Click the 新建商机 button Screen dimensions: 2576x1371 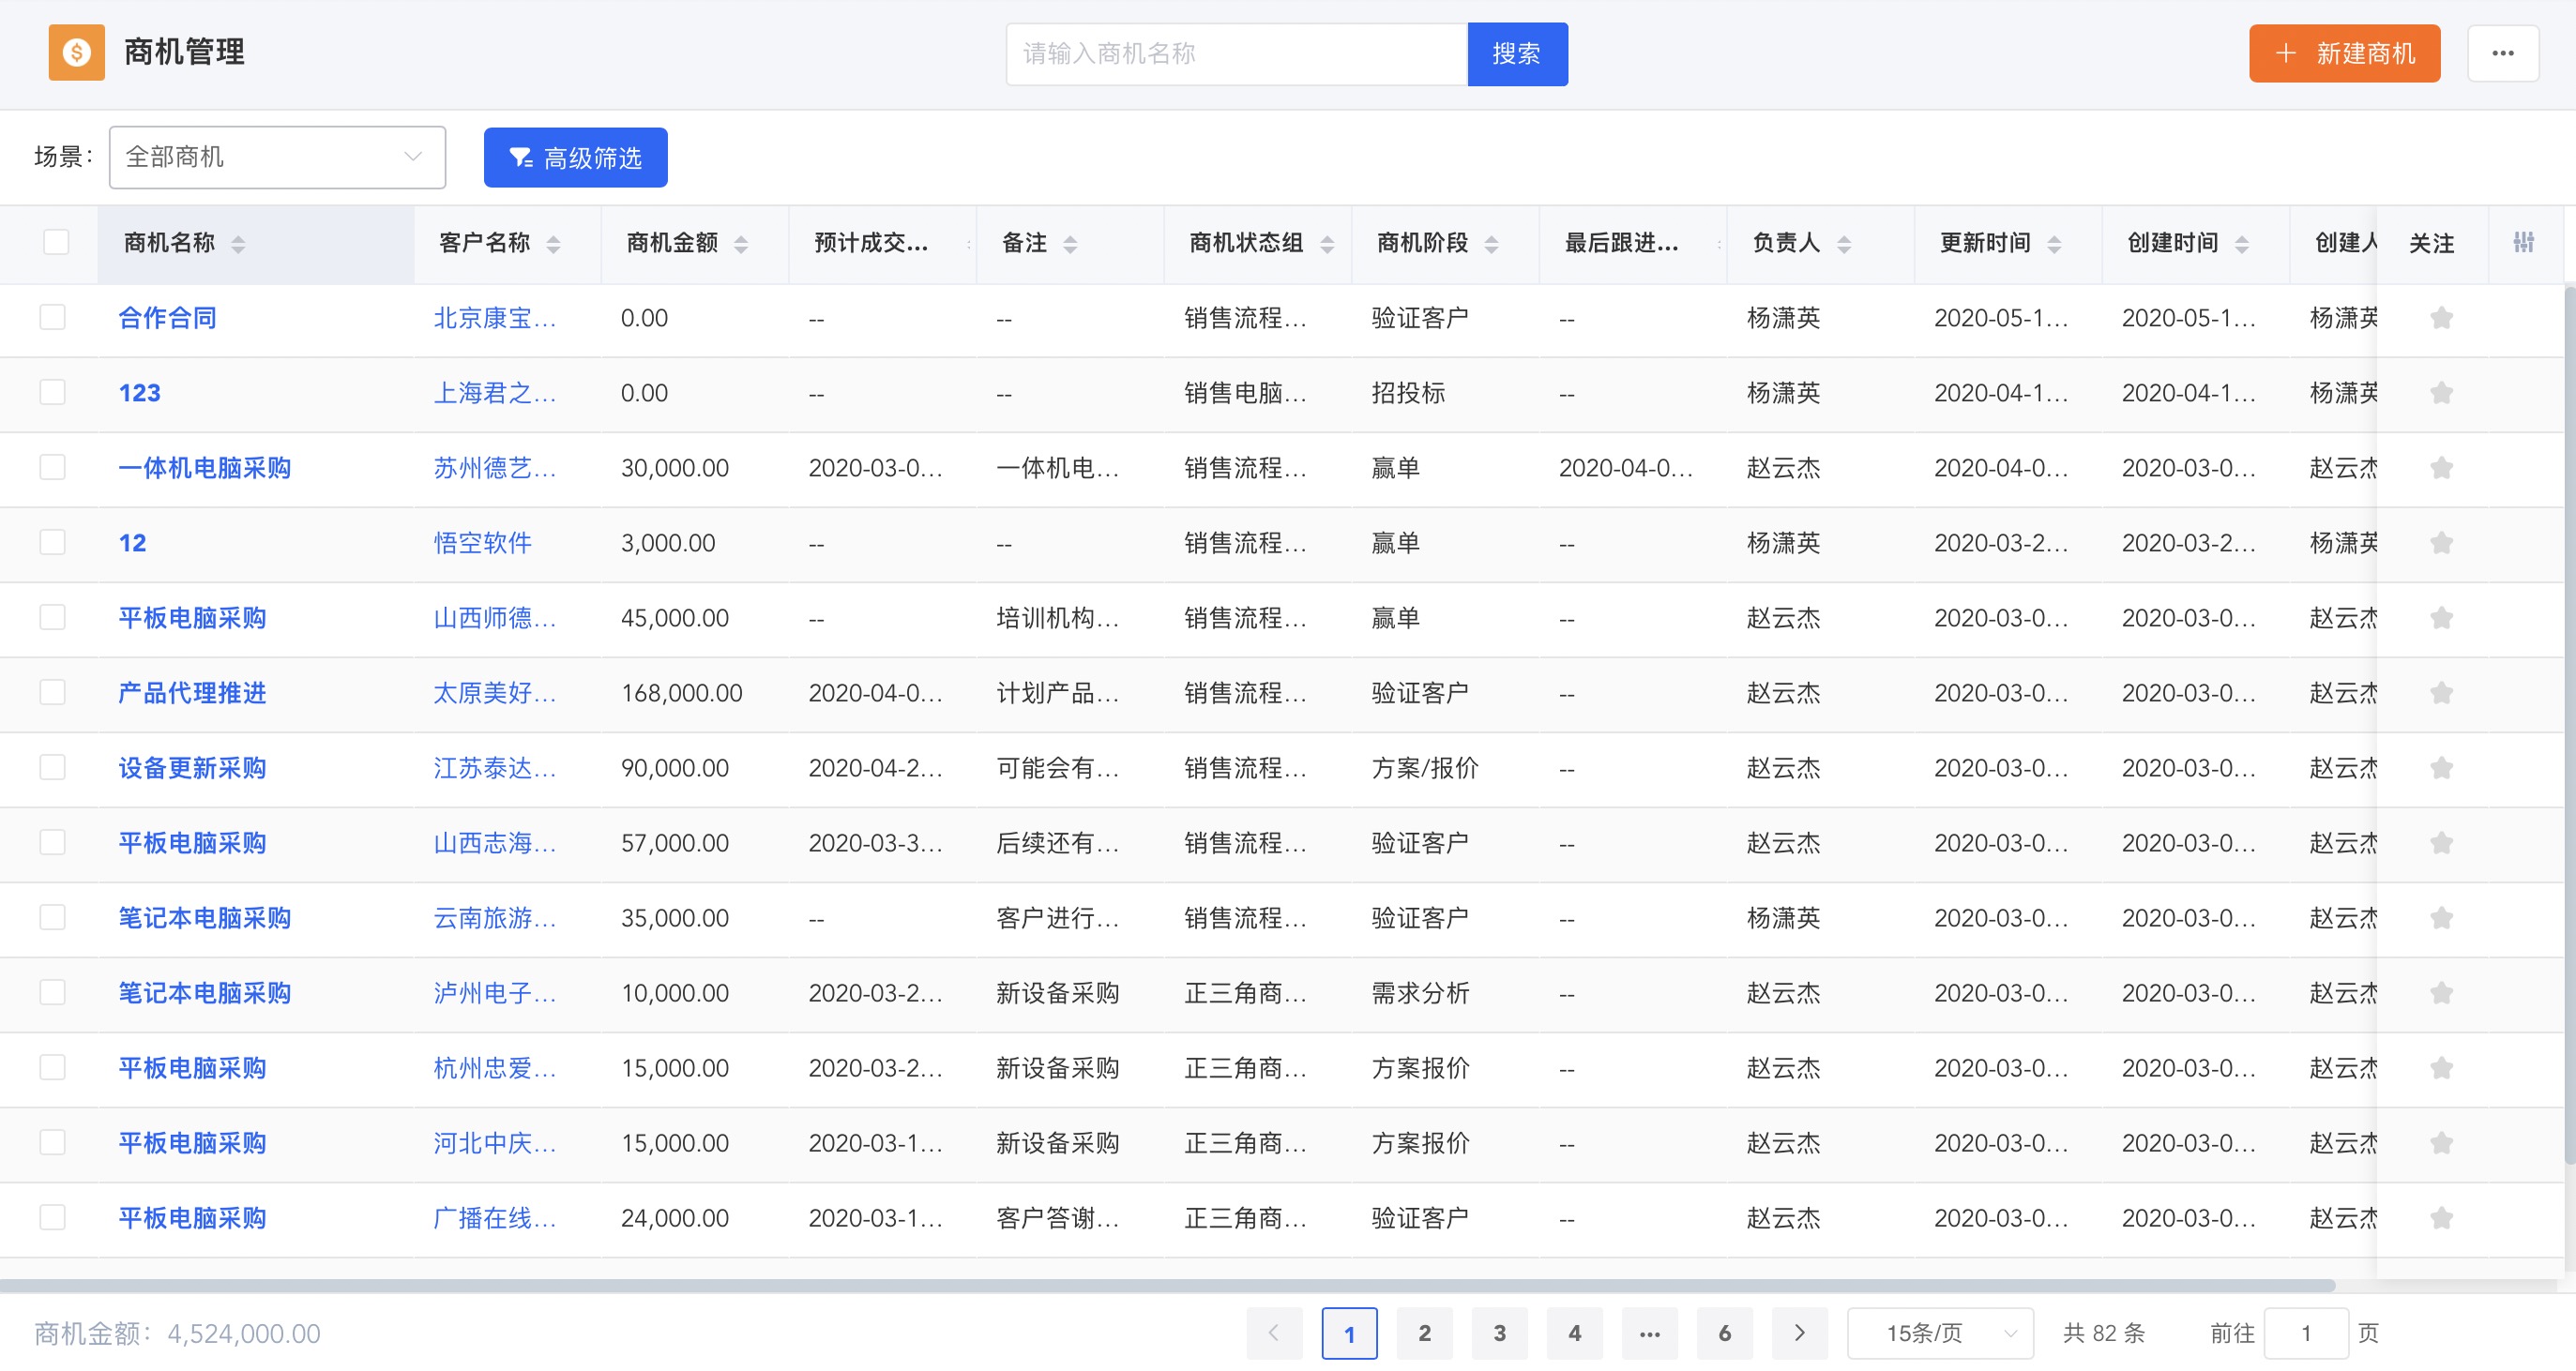2344,53
